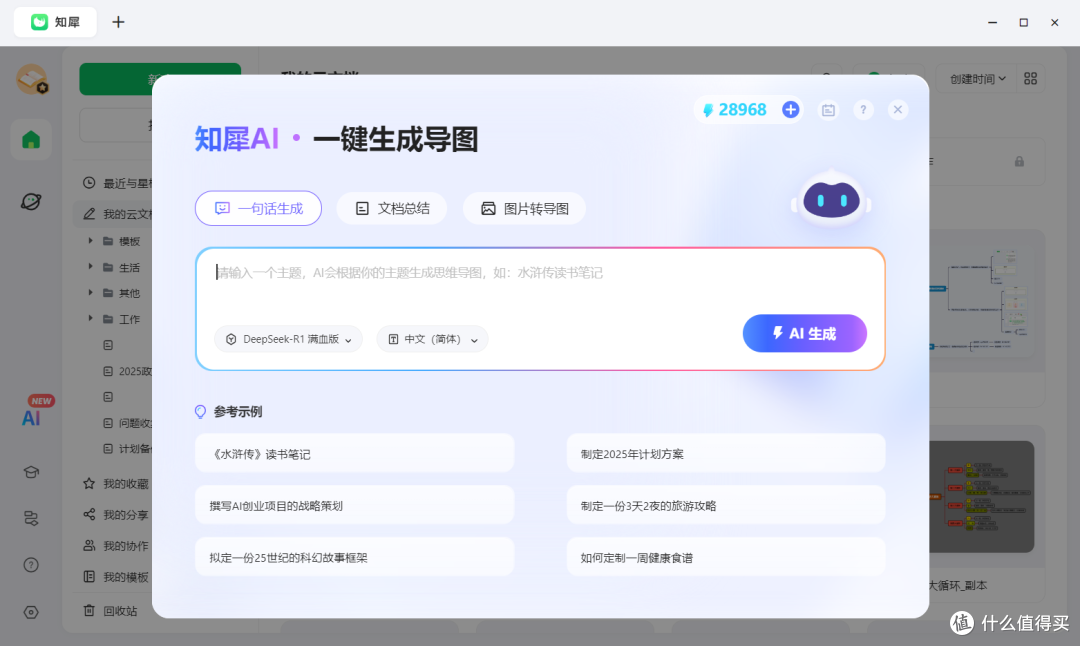
Task: Click the branch structure icon in sidebar
Action: [x=31, y=518]
